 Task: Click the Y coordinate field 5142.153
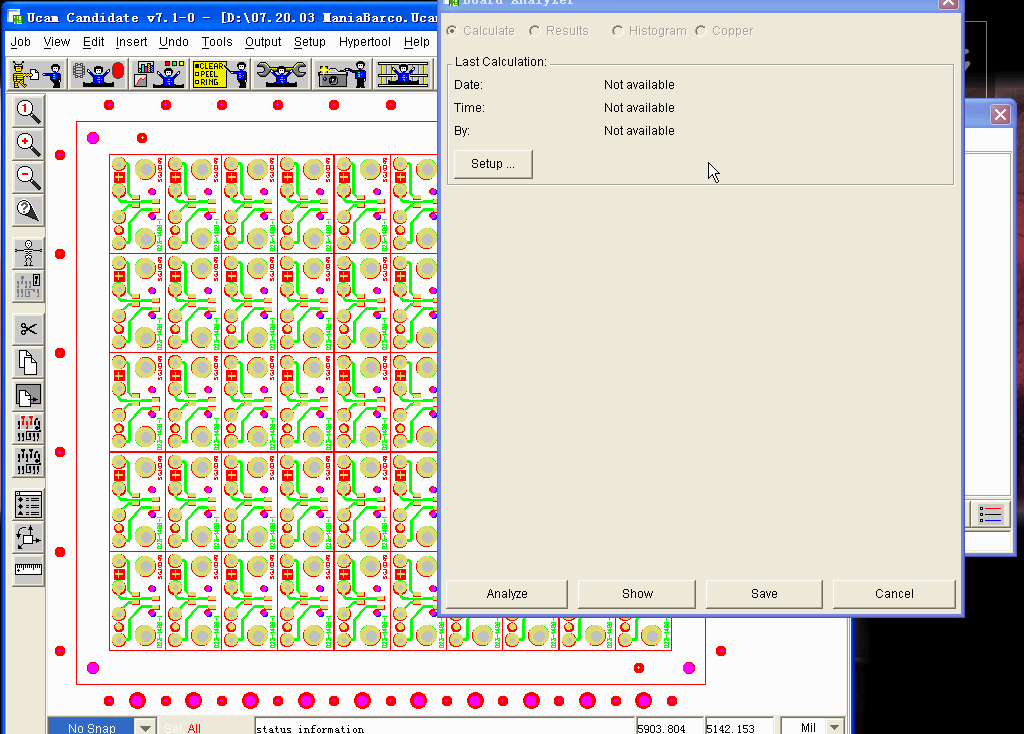click(739, 727)
